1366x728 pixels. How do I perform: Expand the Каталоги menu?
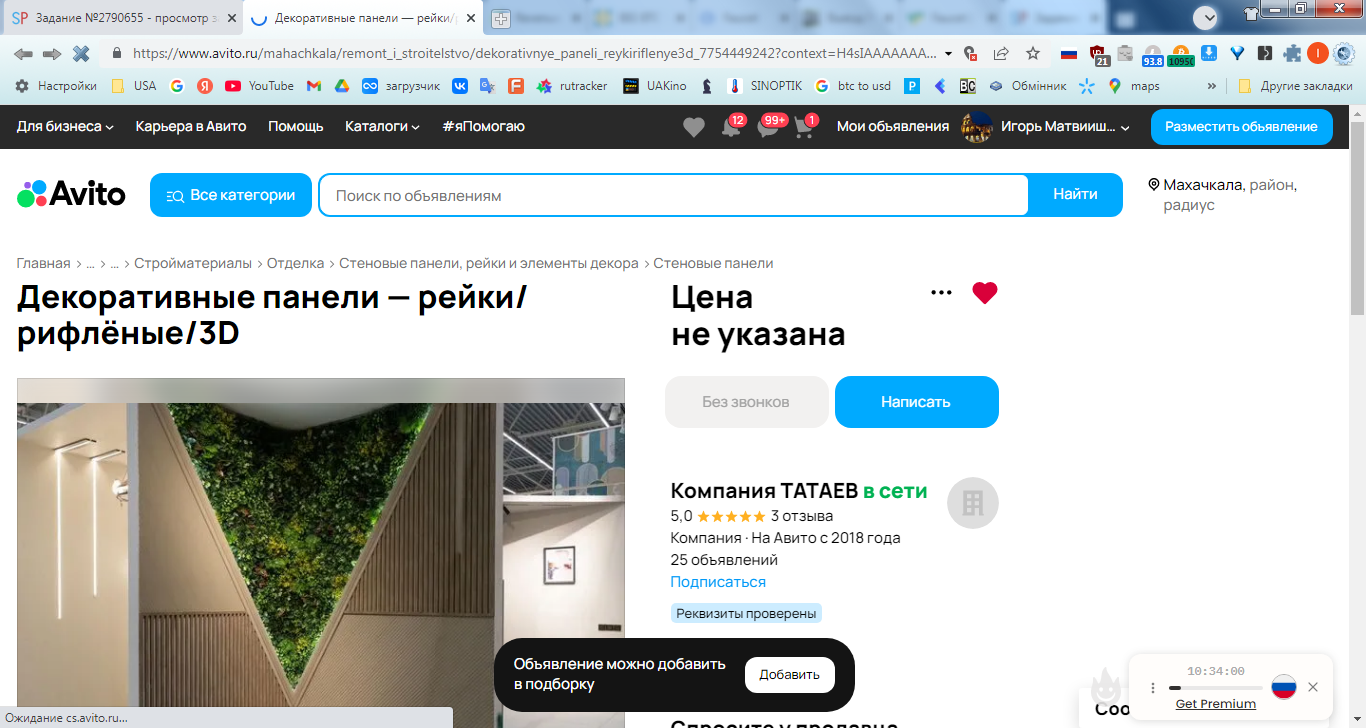click(x=382, y=127)
